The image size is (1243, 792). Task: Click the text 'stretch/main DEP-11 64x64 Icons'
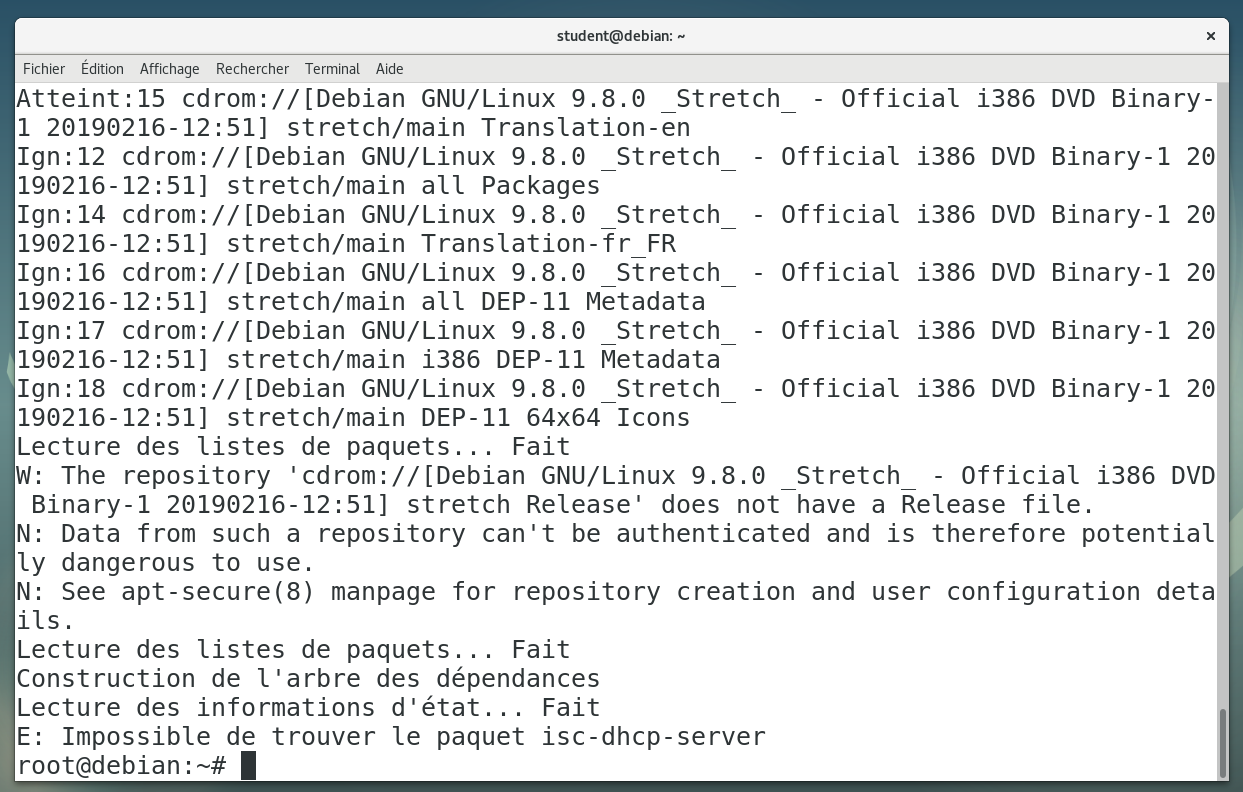click(x=458, y=418)
